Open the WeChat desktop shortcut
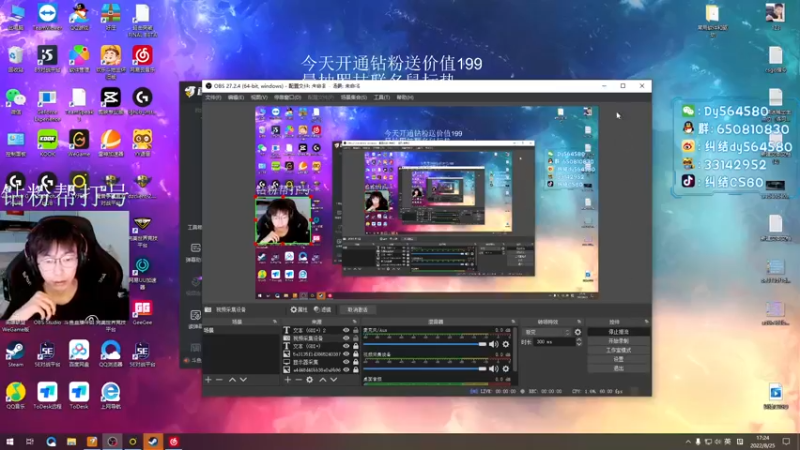The width and height of the screenshot is (800, 450). click(x=15, y=101)
